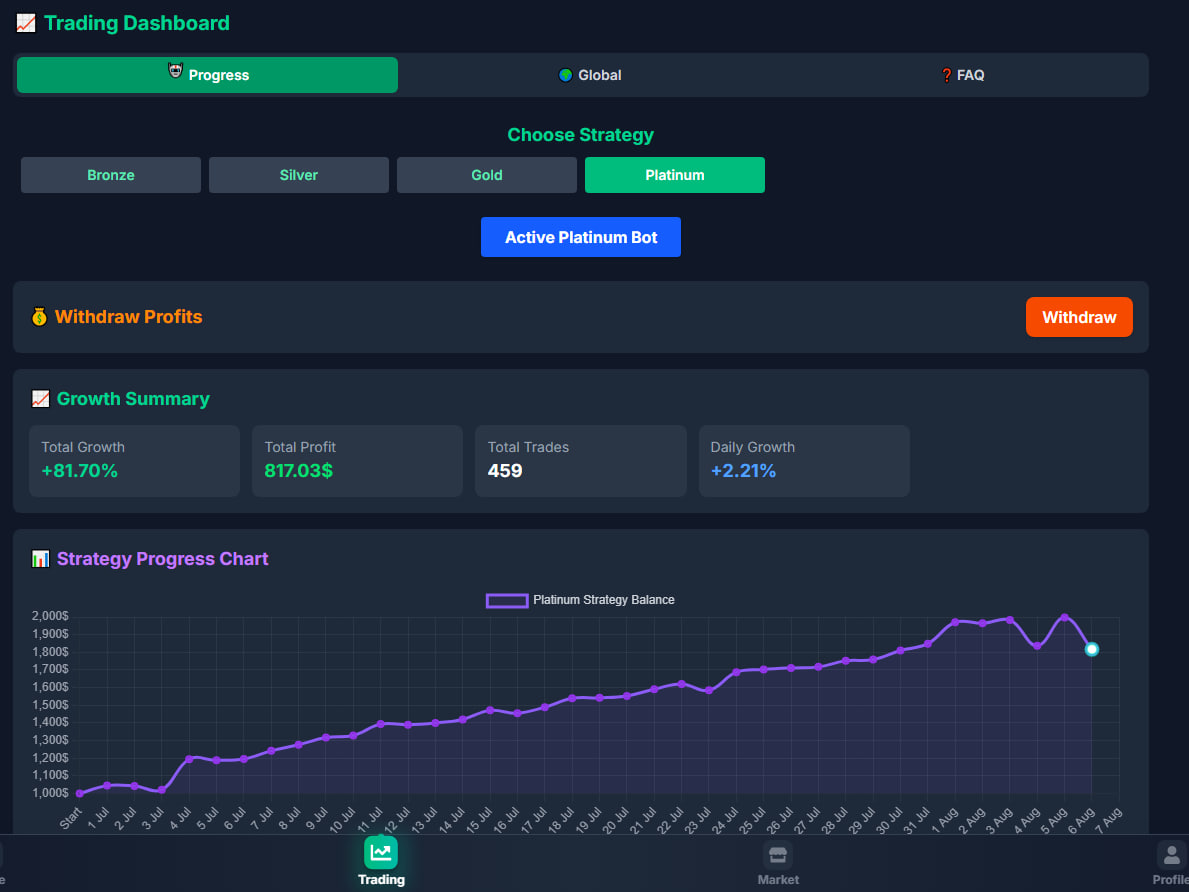1189x892 pixels.
Task: Click the money bag icon beside Withdraw Profits
Action: click(x=39, y=317)
